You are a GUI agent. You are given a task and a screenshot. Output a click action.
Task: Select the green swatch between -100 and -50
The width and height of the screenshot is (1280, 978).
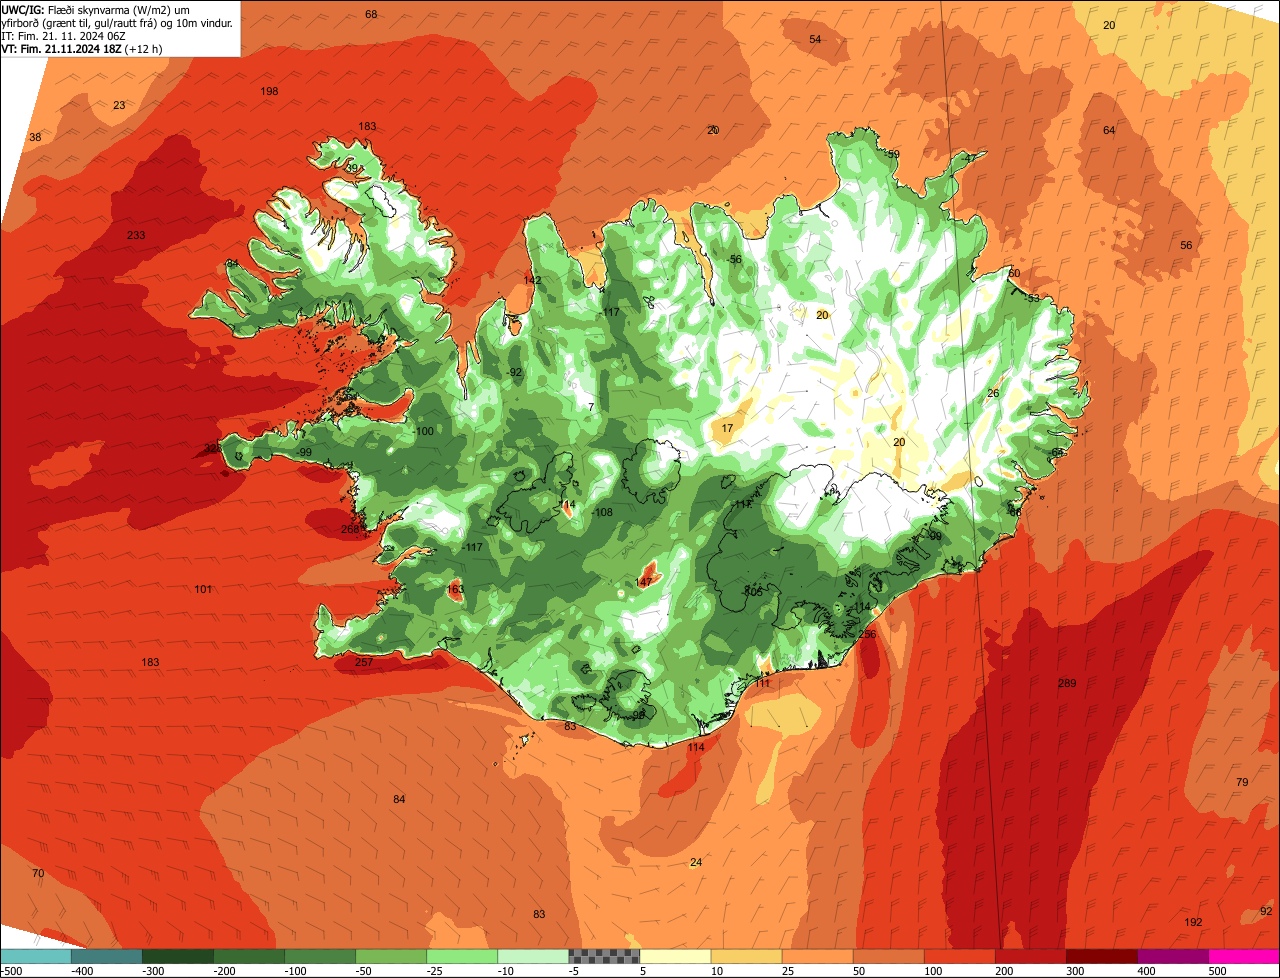pos(320,956)
